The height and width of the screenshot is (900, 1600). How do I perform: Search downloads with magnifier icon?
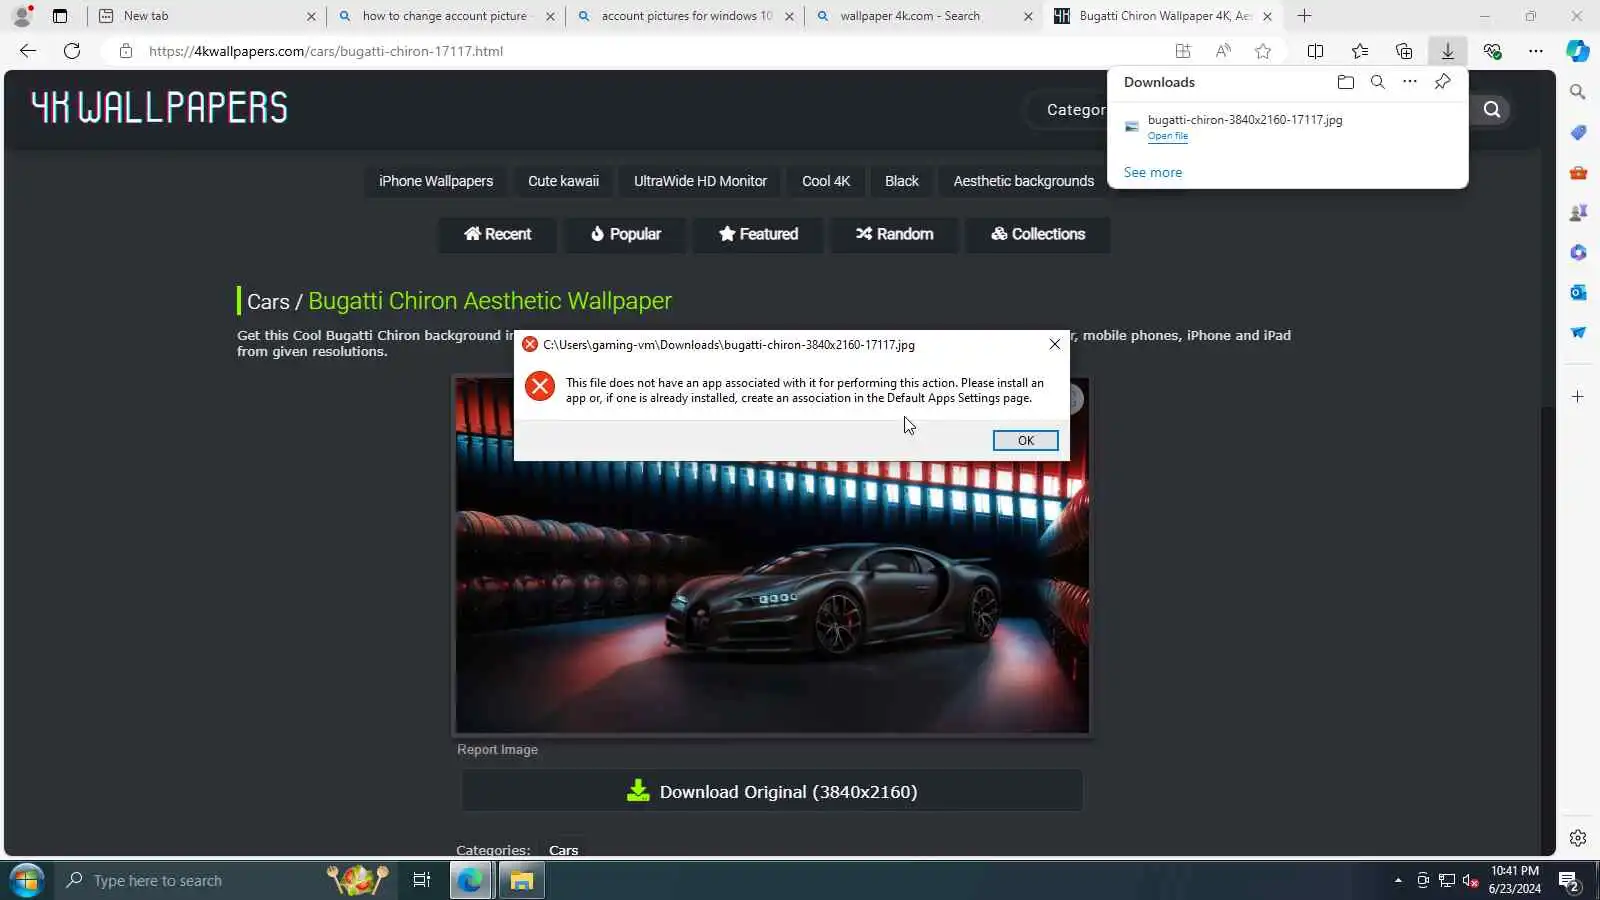tap(1378, 82)
